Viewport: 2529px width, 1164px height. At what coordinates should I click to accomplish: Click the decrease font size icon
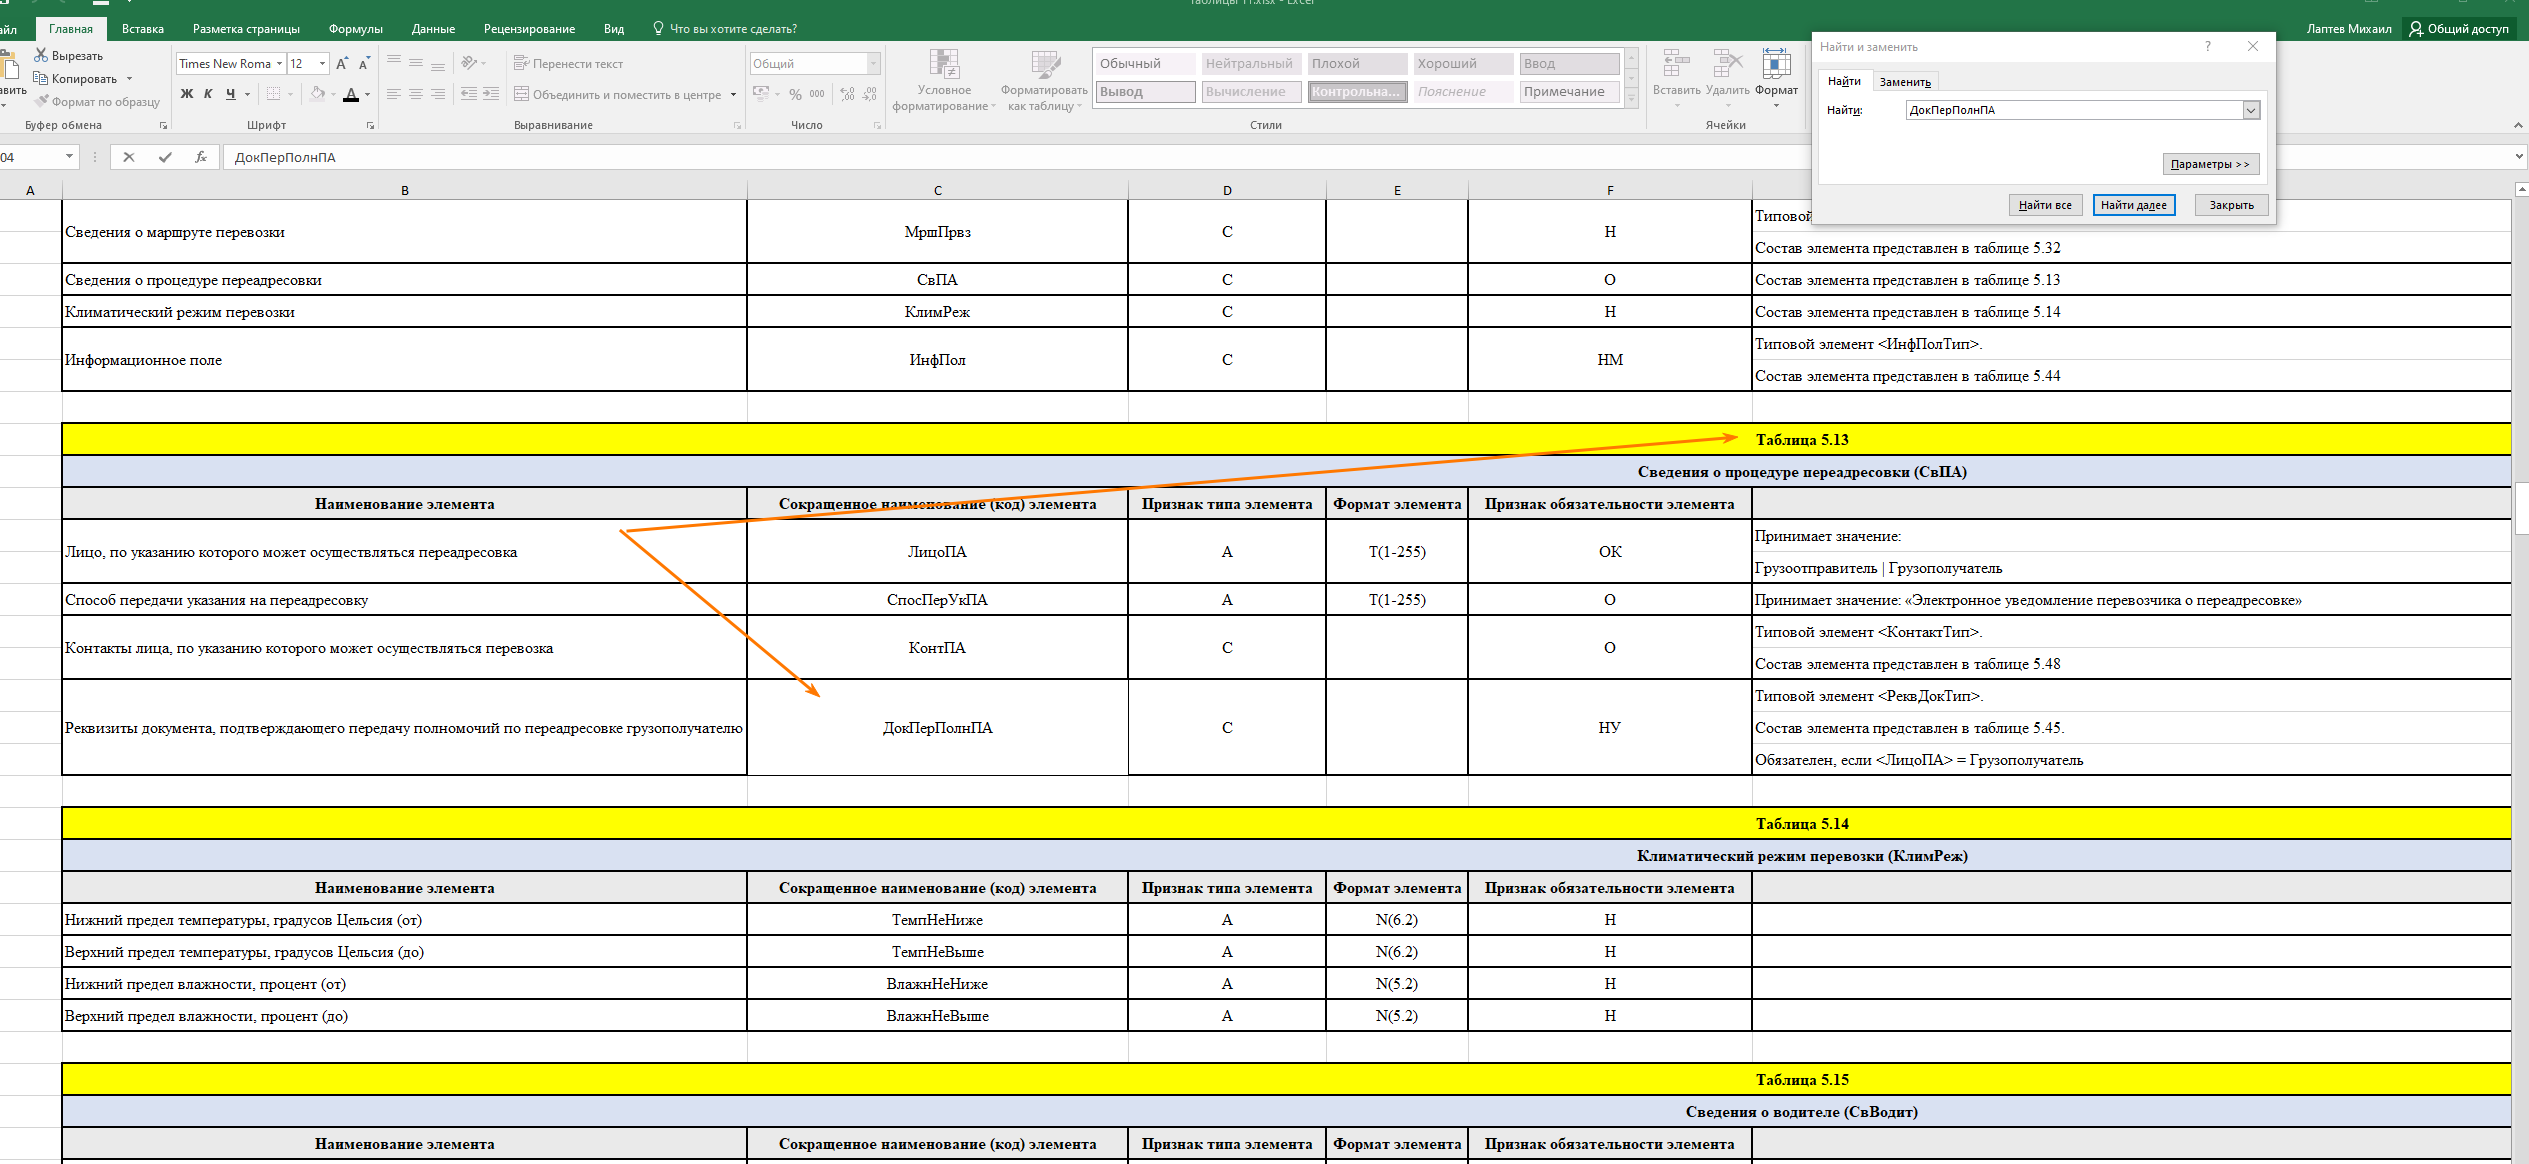(x=364, y=64)
